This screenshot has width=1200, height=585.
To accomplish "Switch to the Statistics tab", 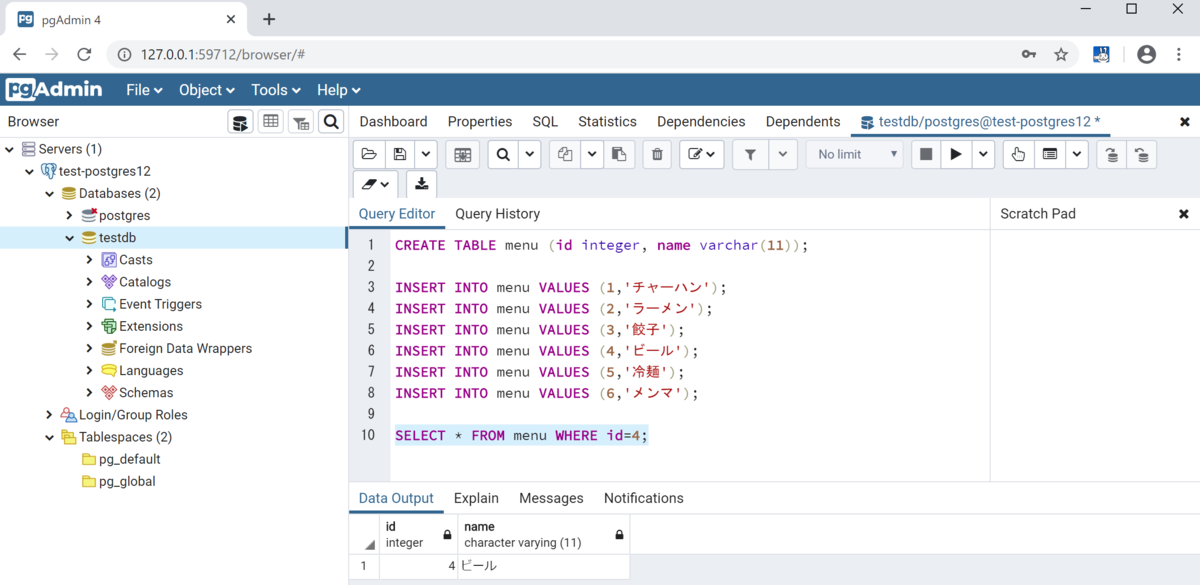I will coord(607,121).
